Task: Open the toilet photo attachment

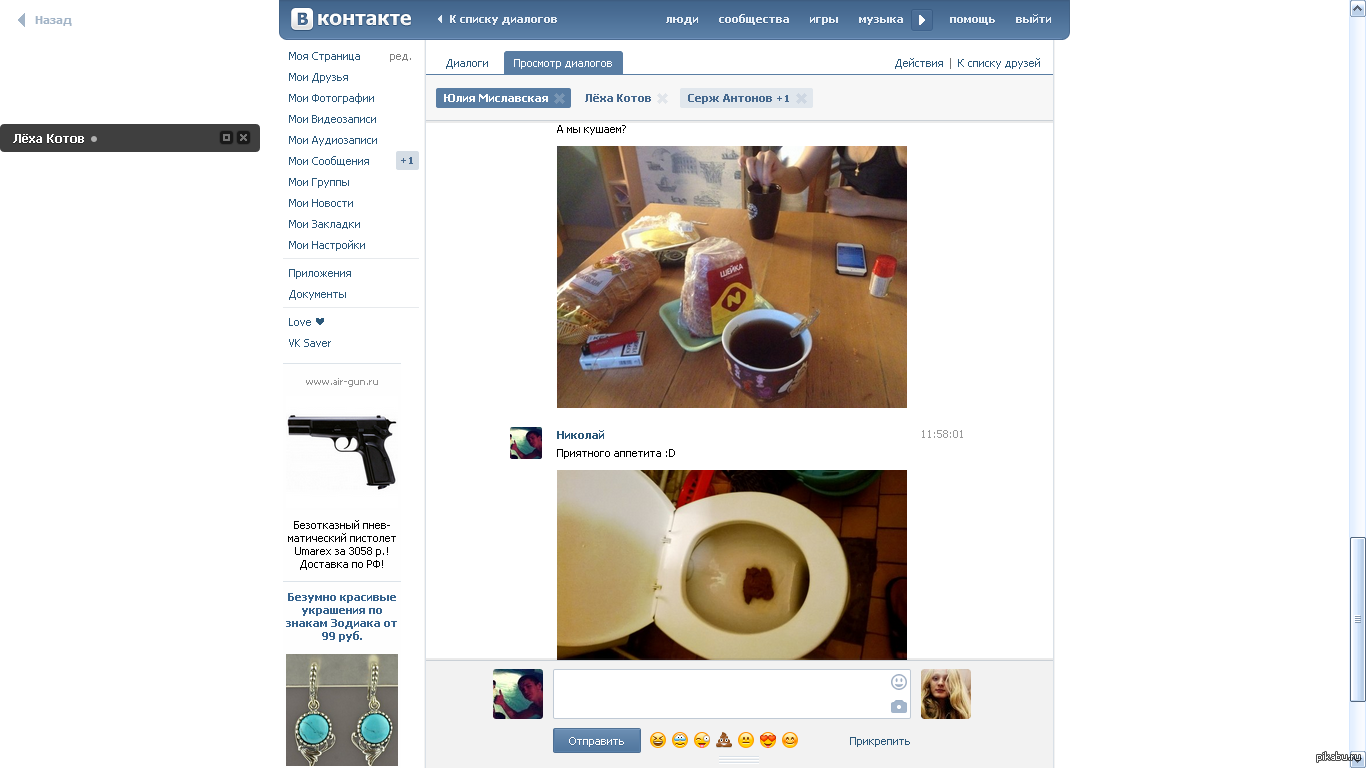Action: coord(732,565)
